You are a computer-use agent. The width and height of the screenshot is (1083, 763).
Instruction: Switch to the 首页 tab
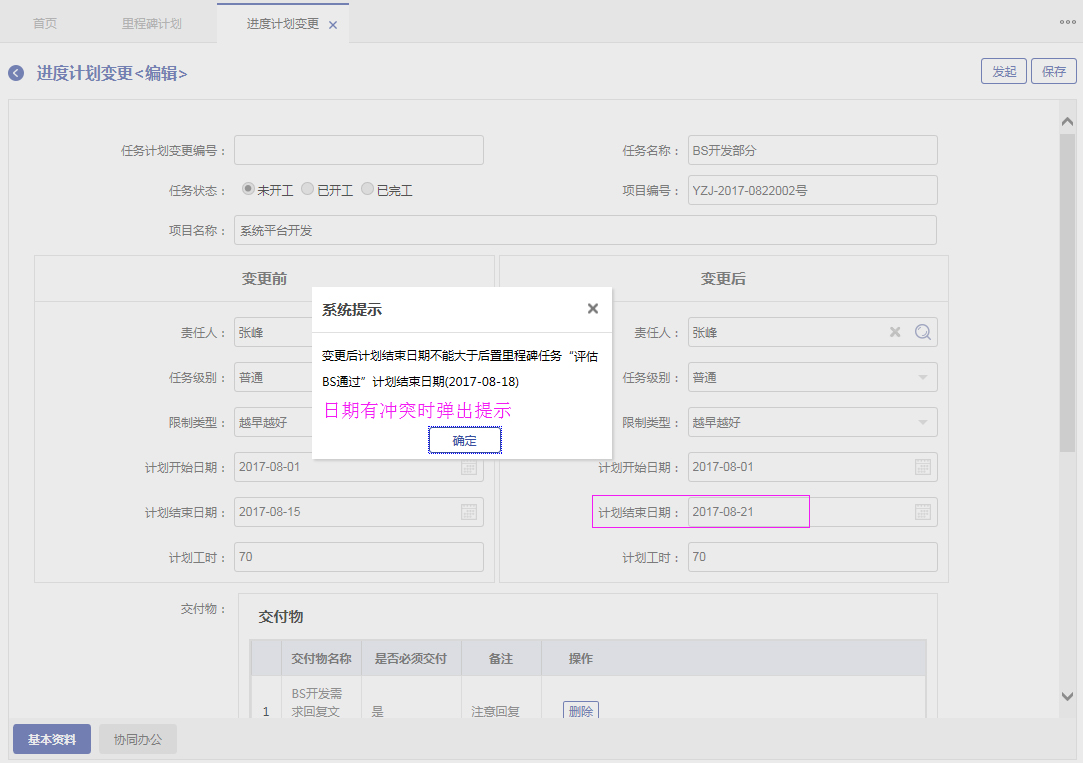click(45, 23)
